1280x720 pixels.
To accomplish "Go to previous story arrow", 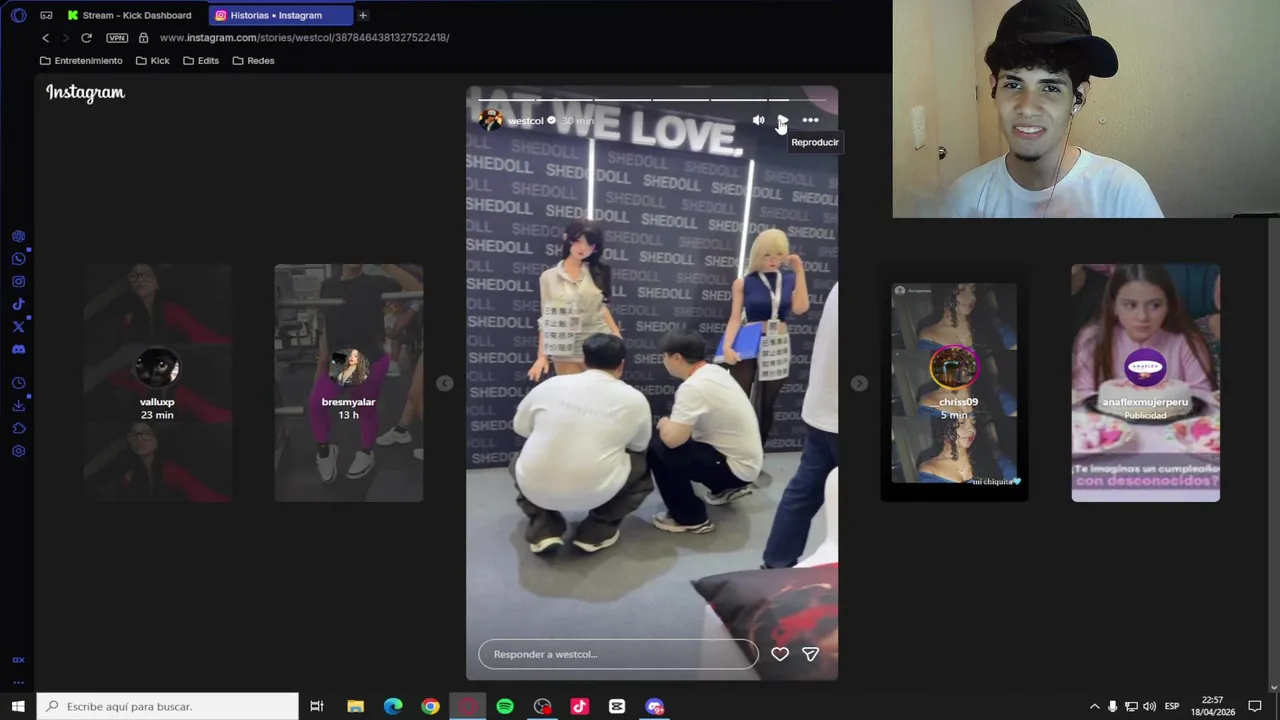I will pyautogui.click(x=445, y=383).
